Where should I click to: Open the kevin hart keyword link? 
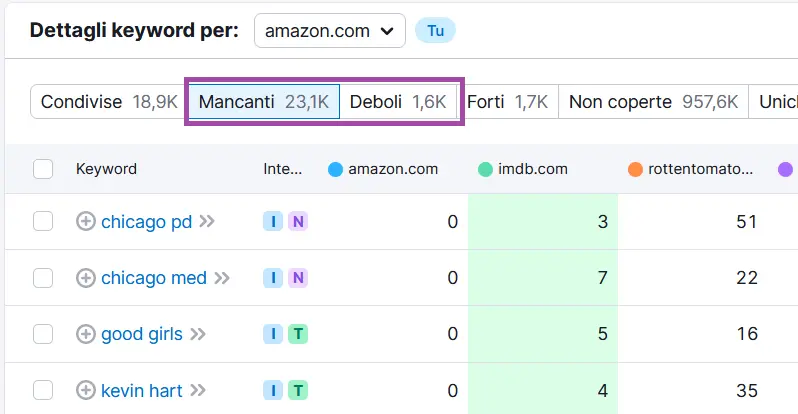pos(141,390)
